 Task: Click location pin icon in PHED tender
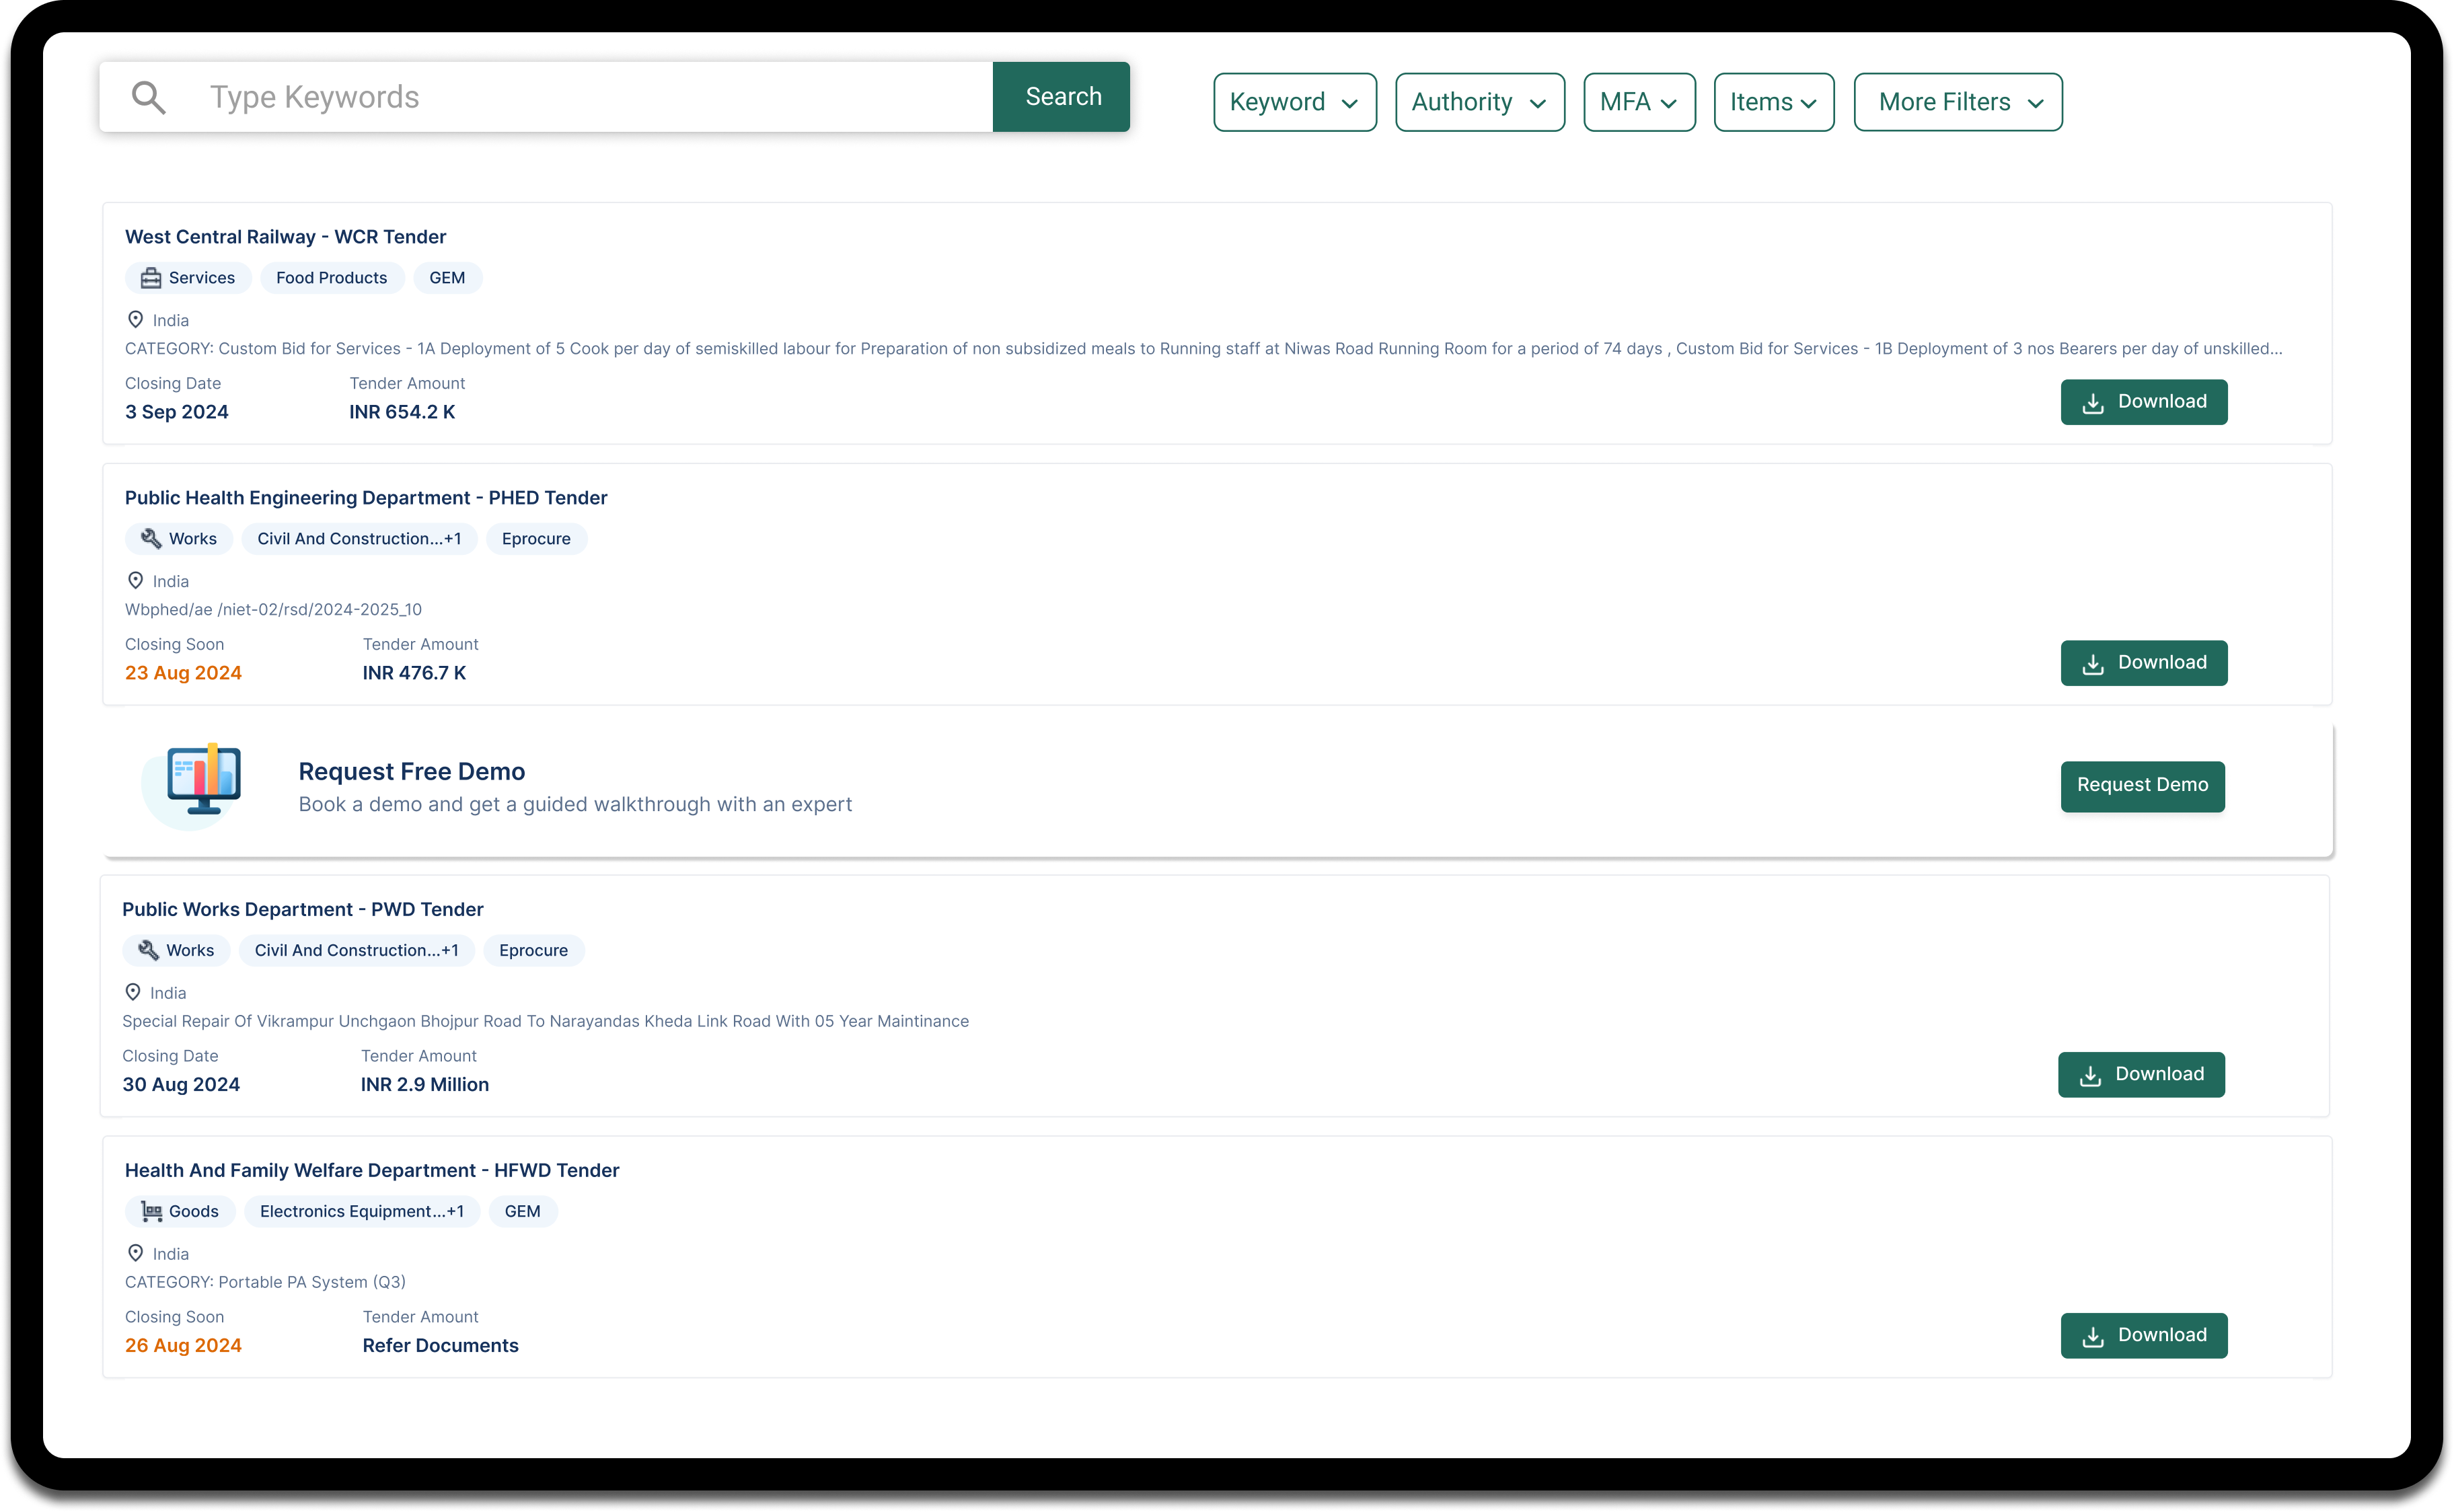click(x=135, y=581)
